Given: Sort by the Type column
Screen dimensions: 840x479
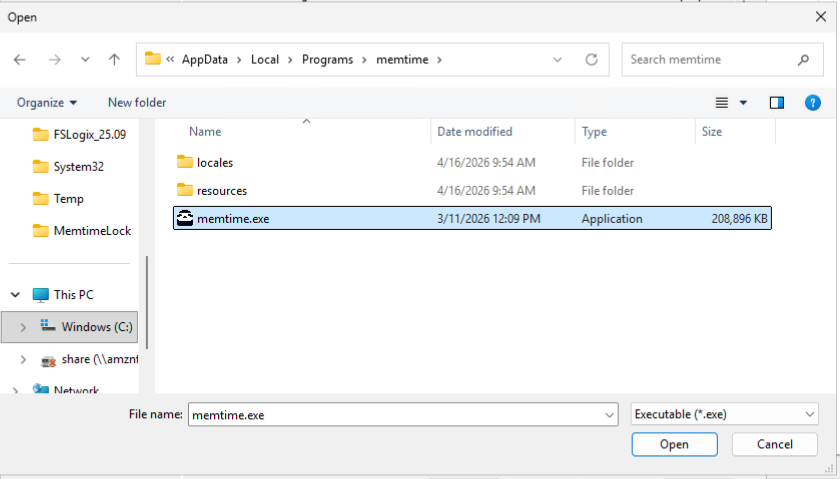Looking at the screenshot, I should click(x=594, y=132).
